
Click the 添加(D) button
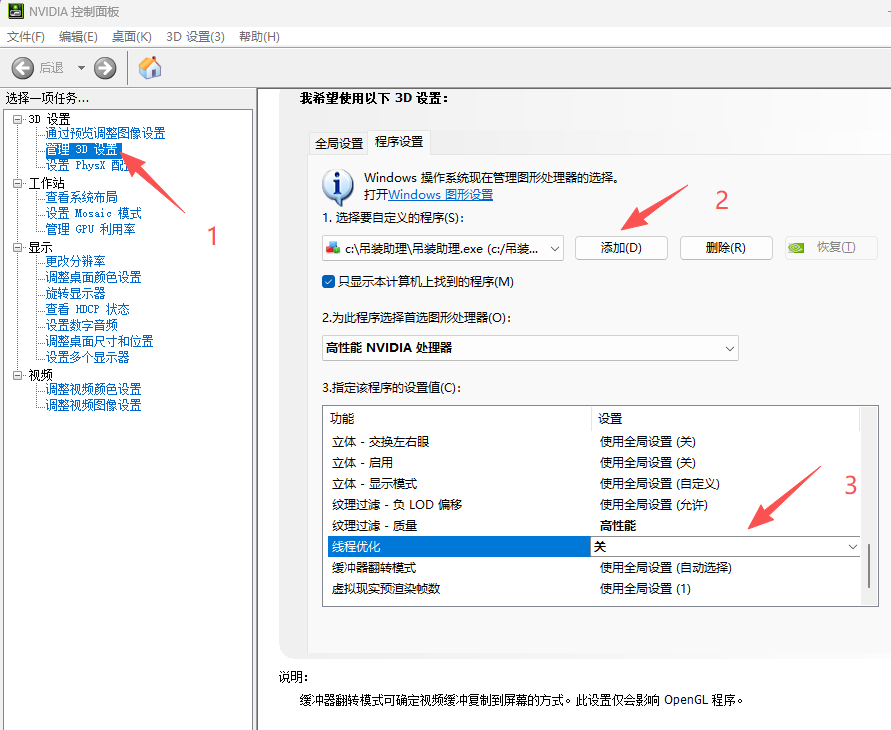point(621,248)
